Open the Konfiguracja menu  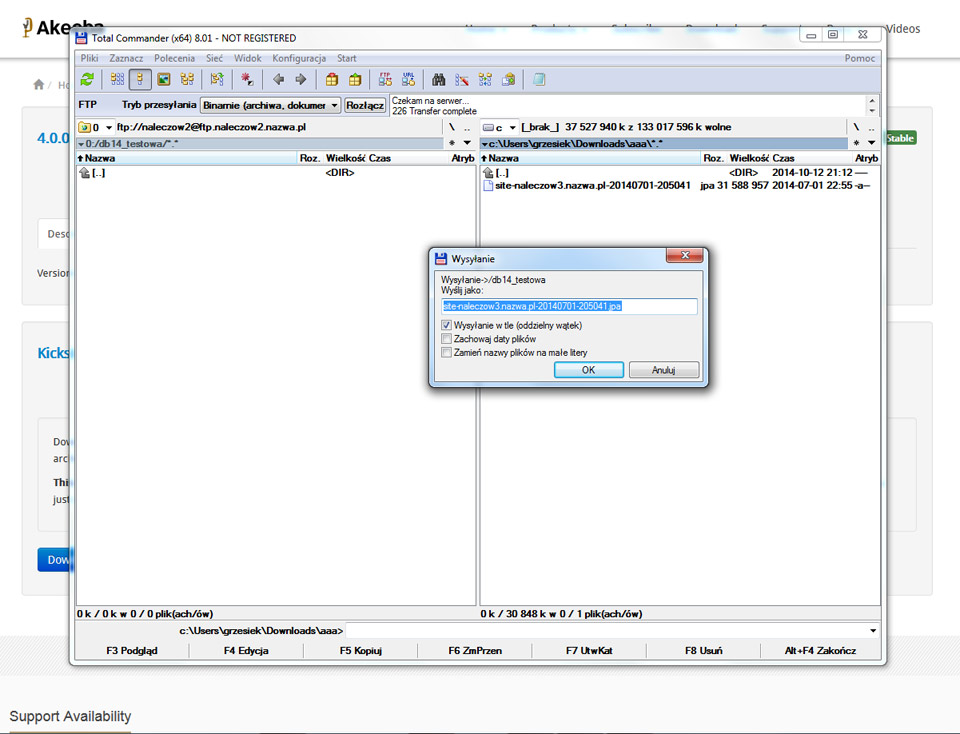coord(299,58)
